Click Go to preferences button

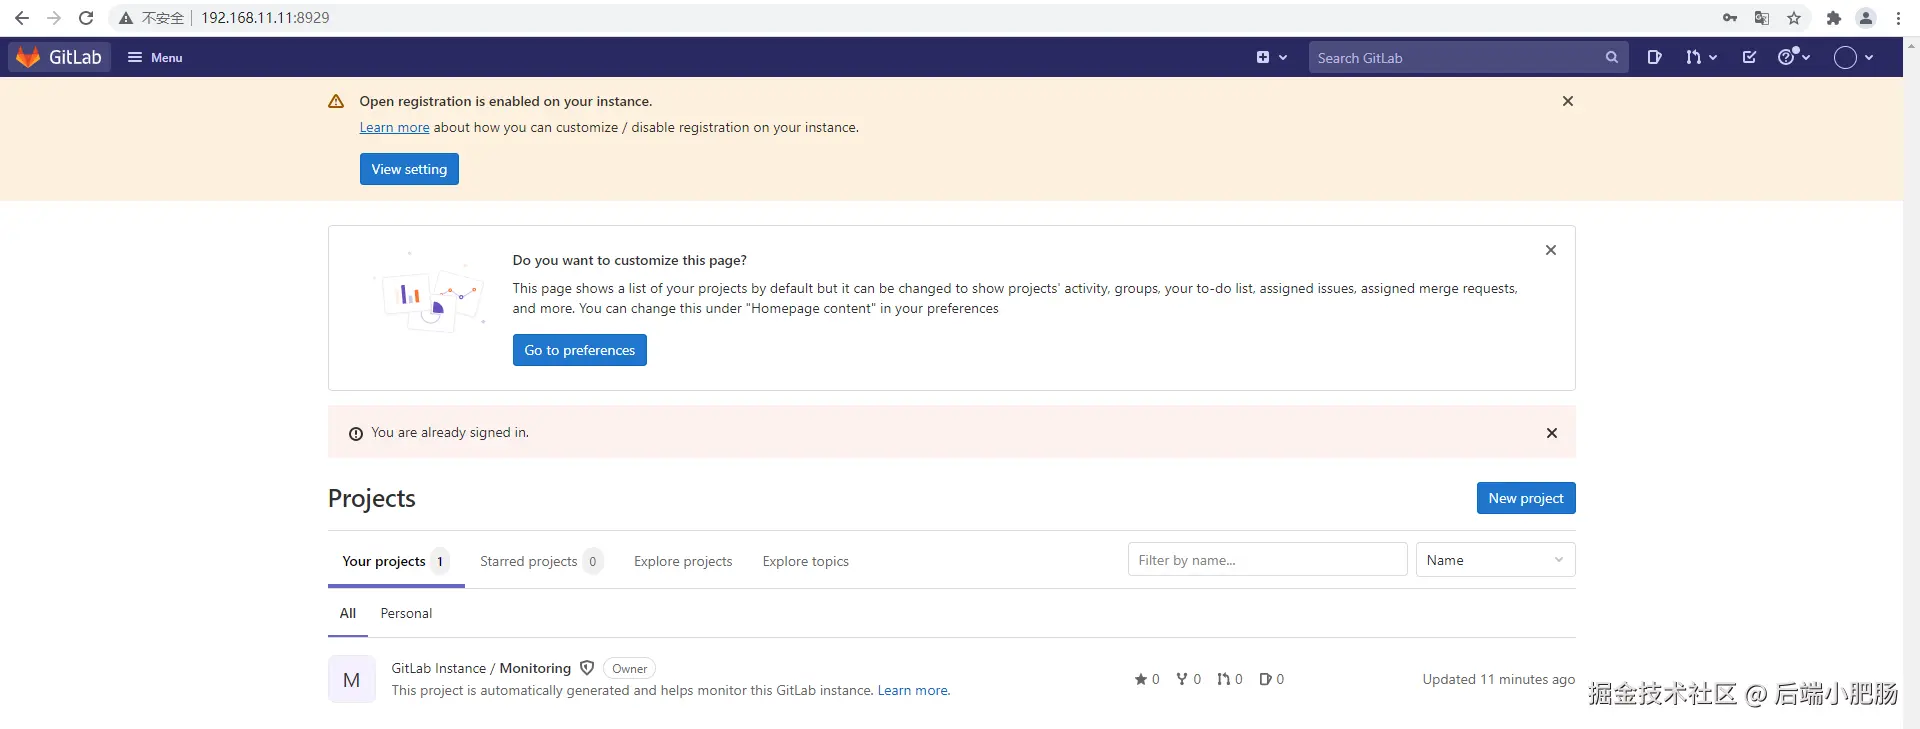(580, 350)
